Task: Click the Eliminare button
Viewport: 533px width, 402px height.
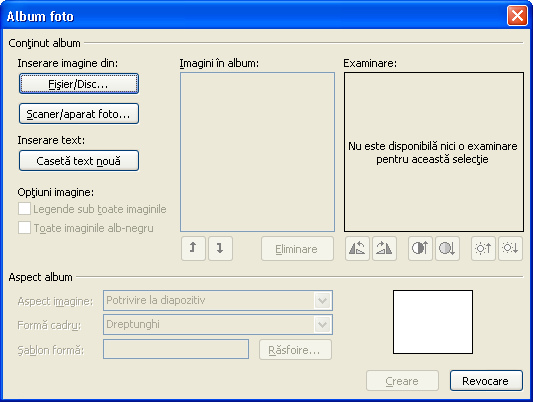Action: (x=297, y=249)
